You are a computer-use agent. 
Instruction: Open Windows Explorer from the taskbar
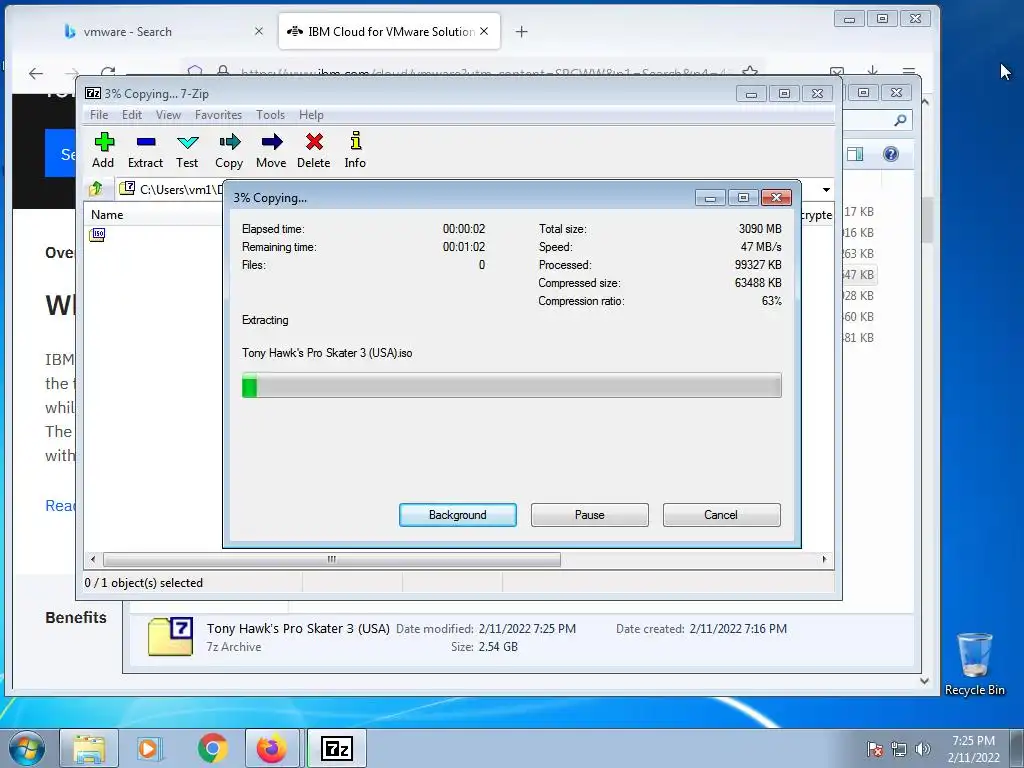pos(89,748)
